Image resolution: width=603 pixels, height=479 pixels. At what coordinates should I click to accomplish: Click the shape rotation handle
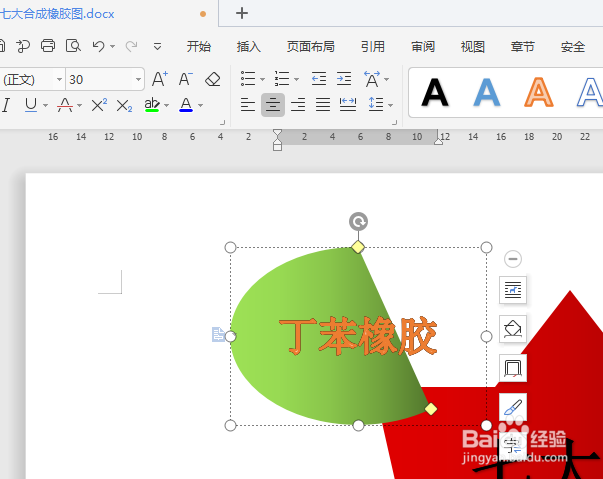pyautogui.click(x=358, y=221)
